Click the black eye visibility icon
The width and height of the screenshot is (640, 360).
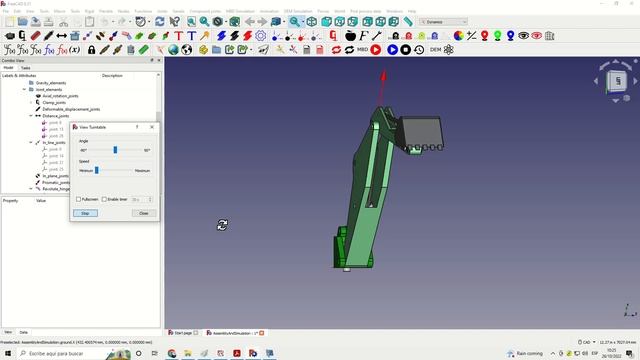[x=523, y=36]
